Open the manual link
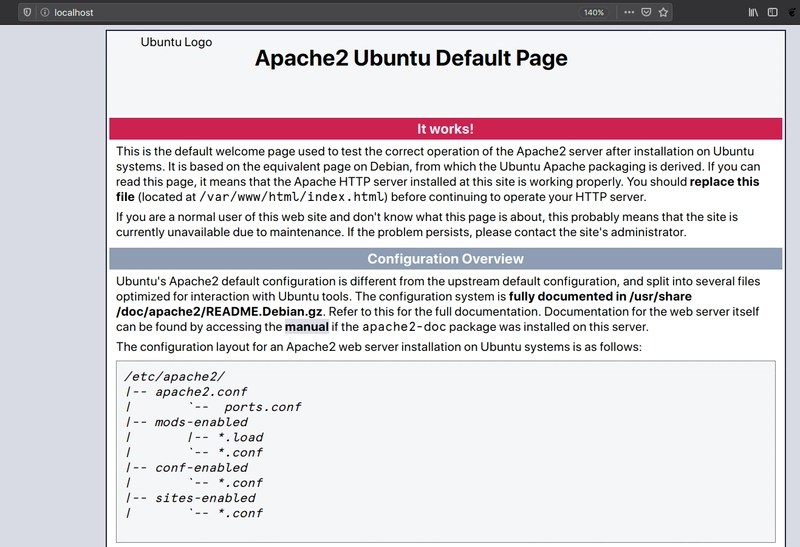Screen dimensions: 800x547 click(307, 327)
